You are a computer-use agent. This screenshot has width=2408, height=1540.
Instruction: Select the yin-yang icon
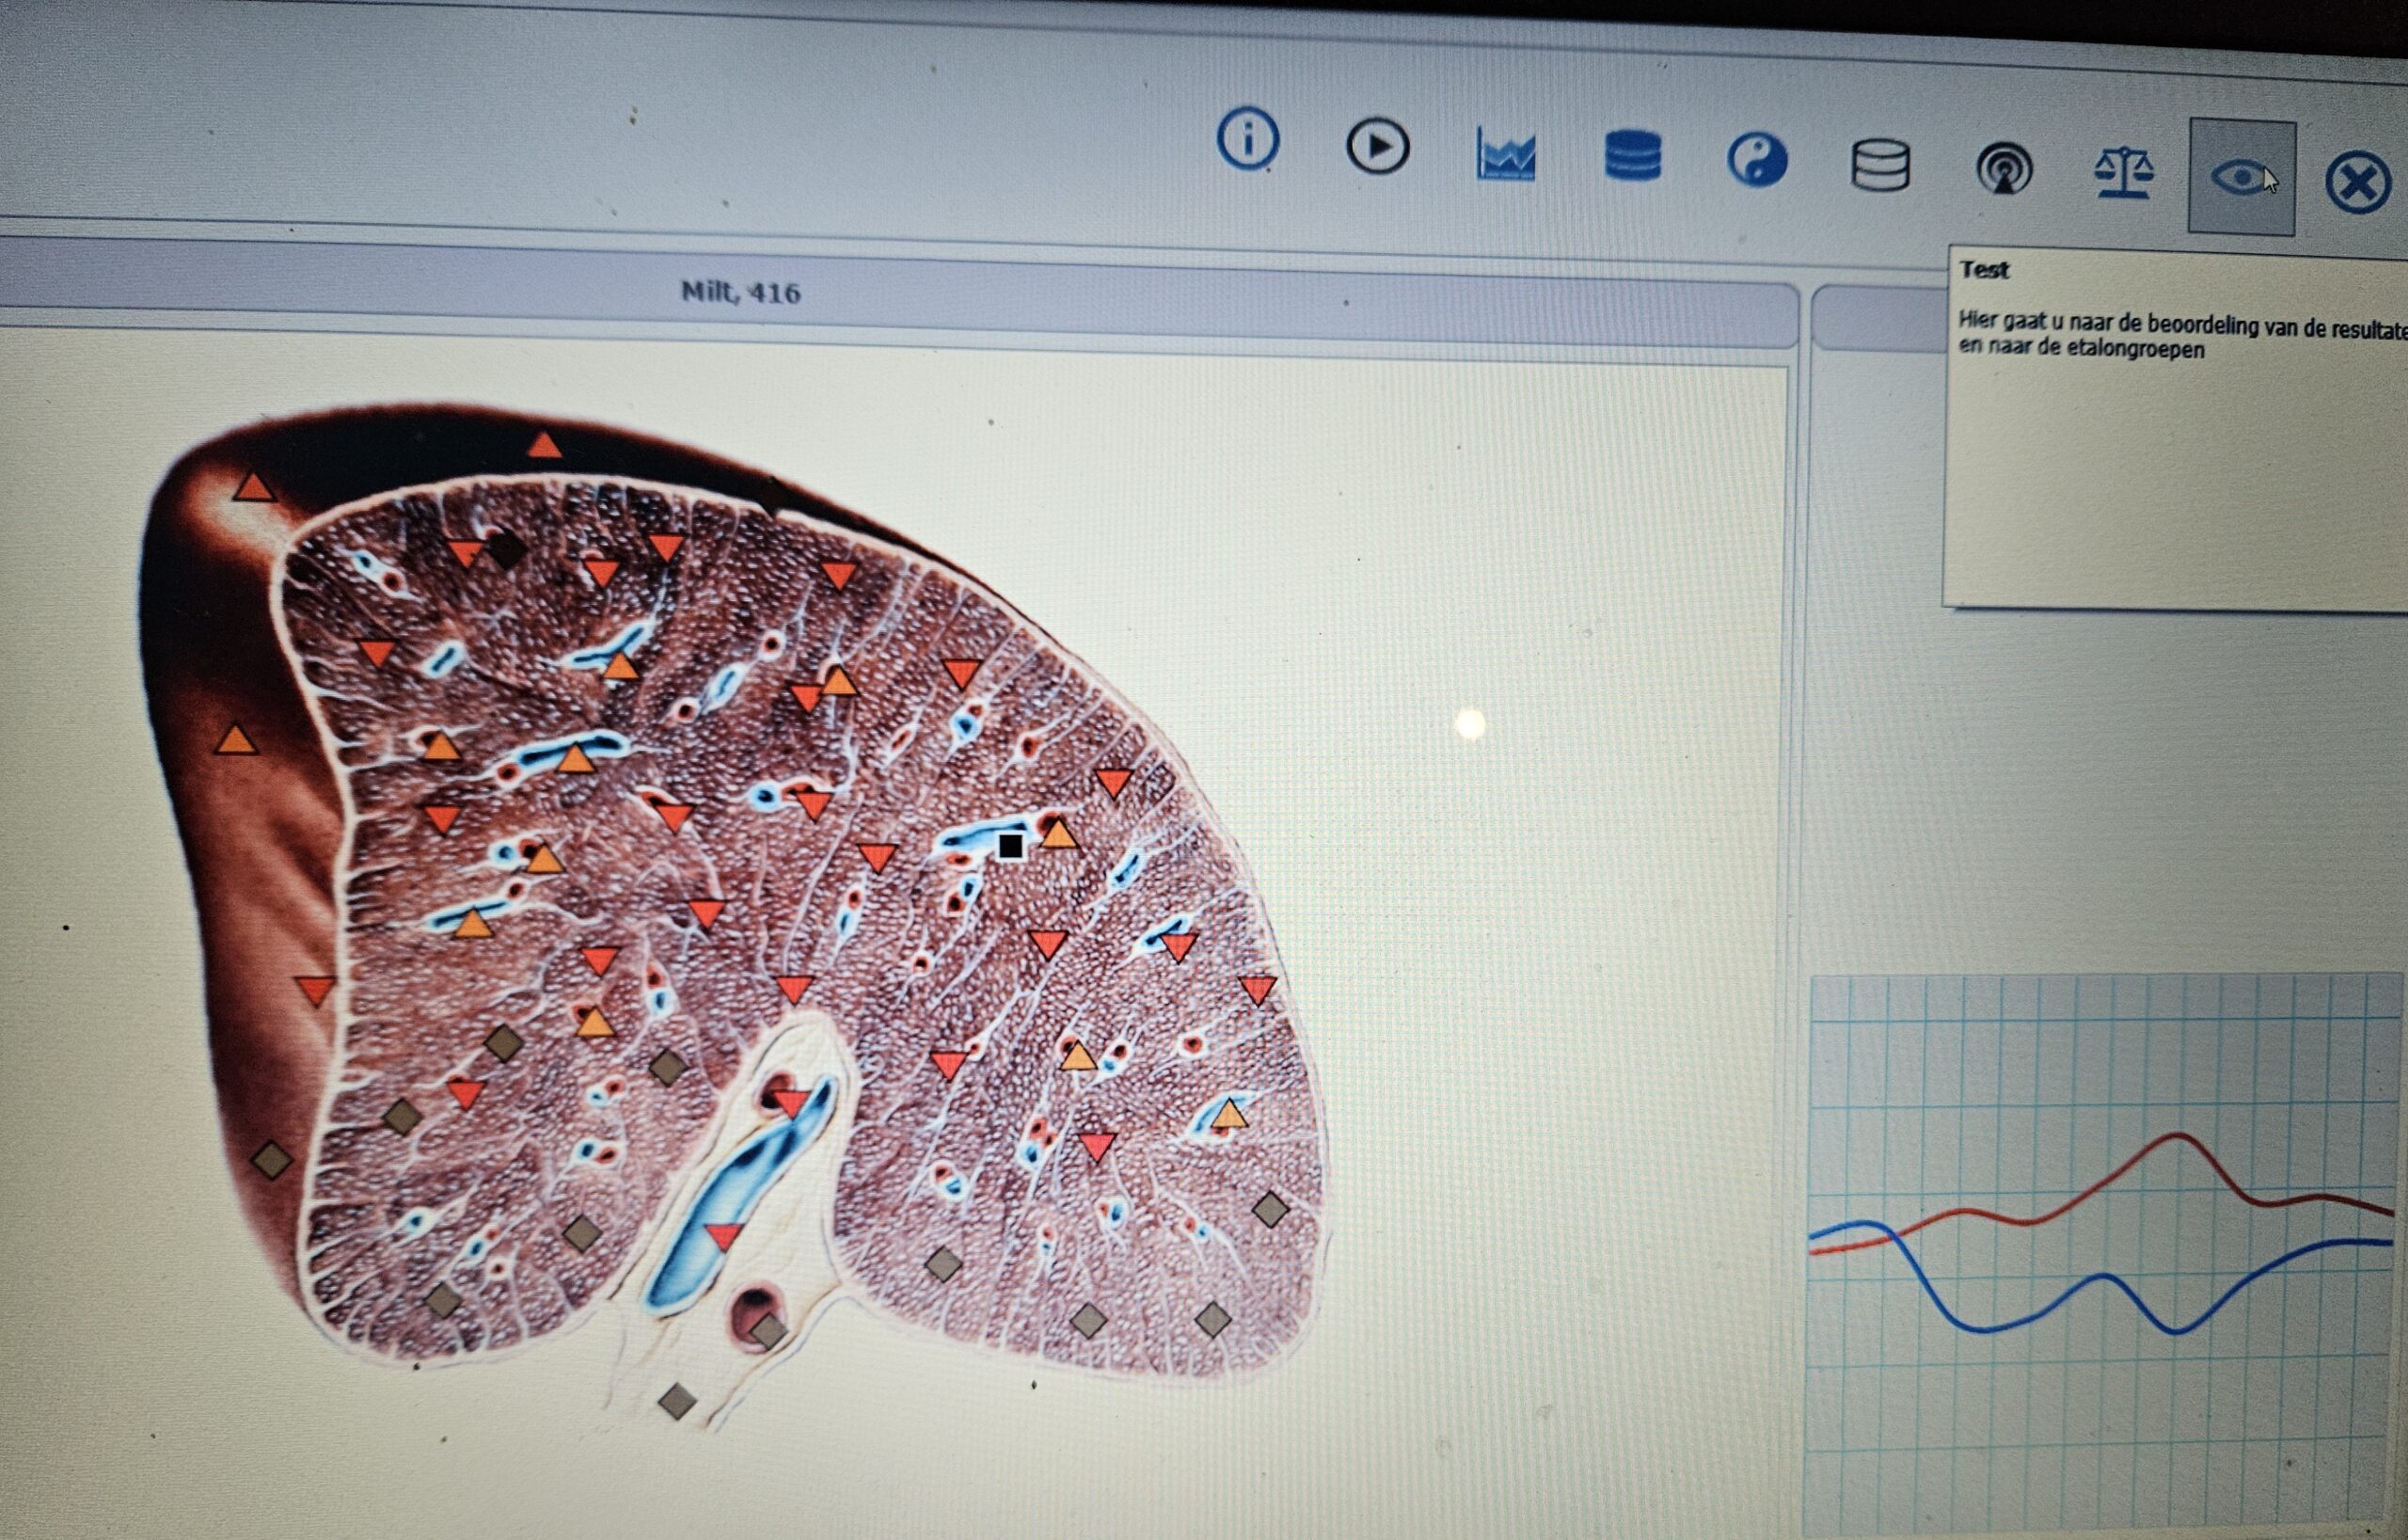click(1757, 160)
